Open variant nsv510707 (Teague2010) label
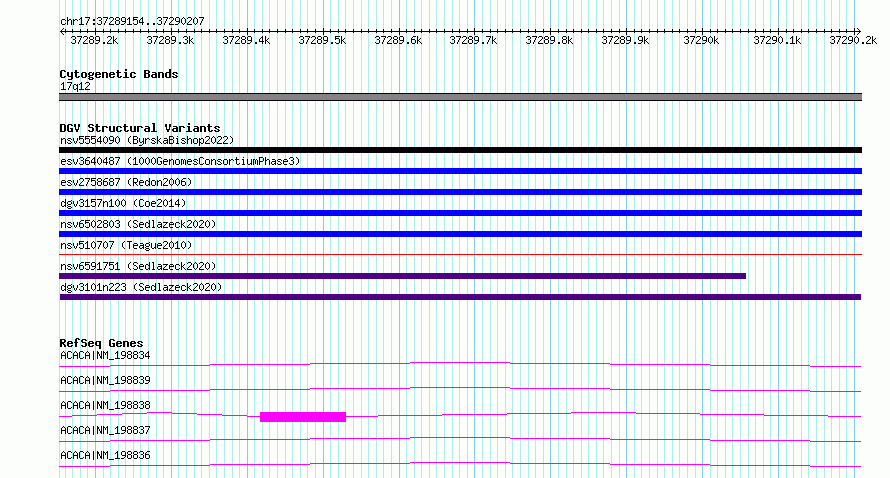Screen dimensions: 890x478 pos(126,245)
